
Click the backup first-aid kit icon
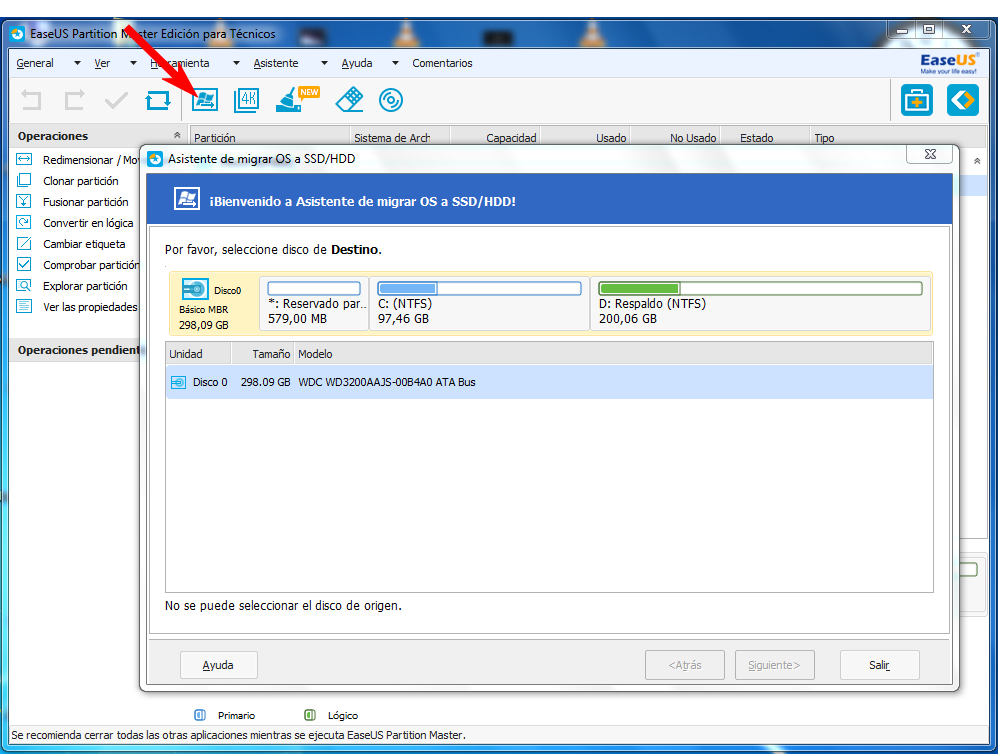[917, 100]
